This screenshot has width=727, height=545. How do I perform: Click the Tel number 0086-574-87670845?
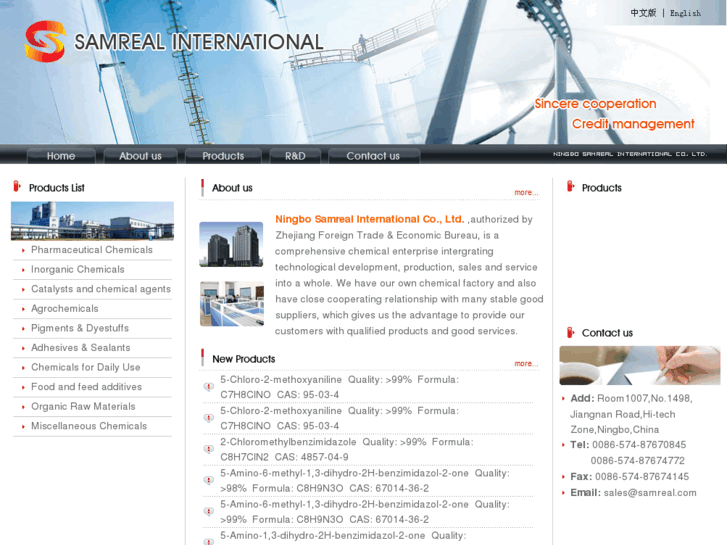639,445
